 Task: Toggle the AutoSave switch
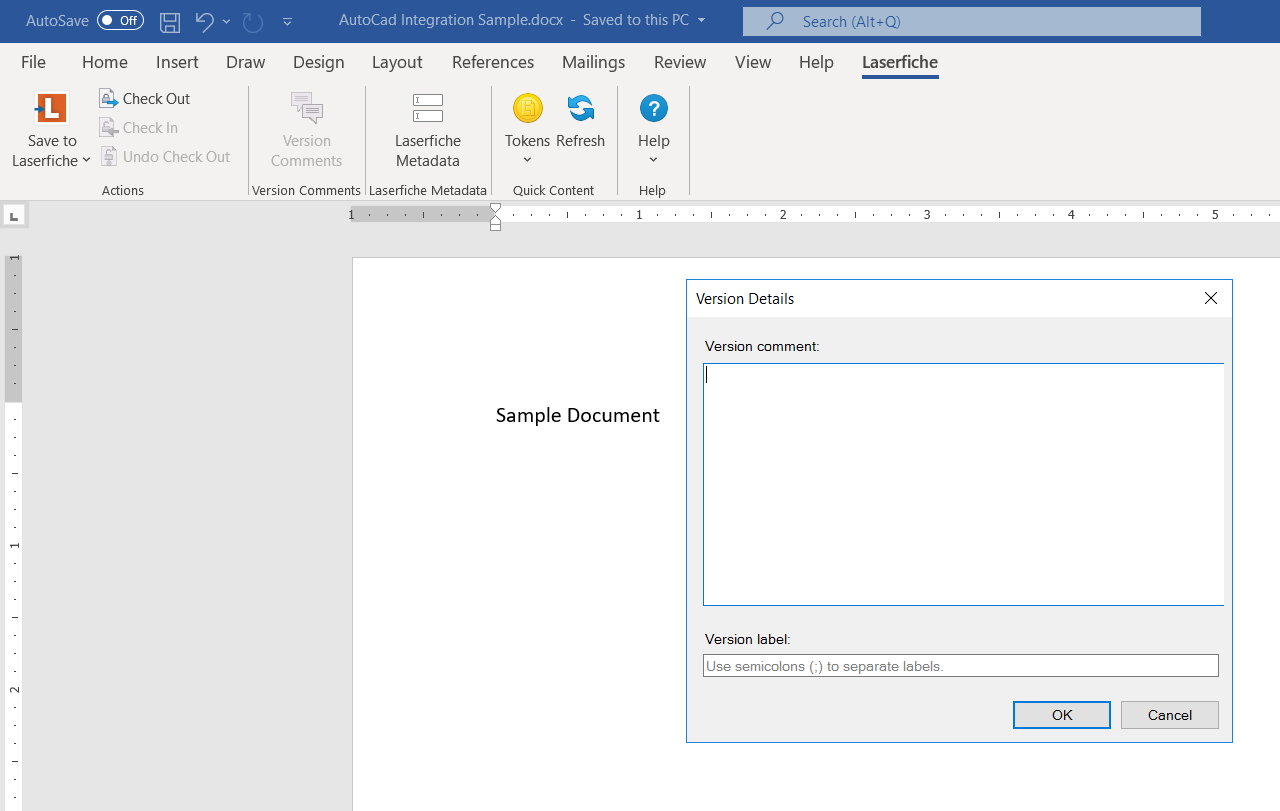(120, 21)
